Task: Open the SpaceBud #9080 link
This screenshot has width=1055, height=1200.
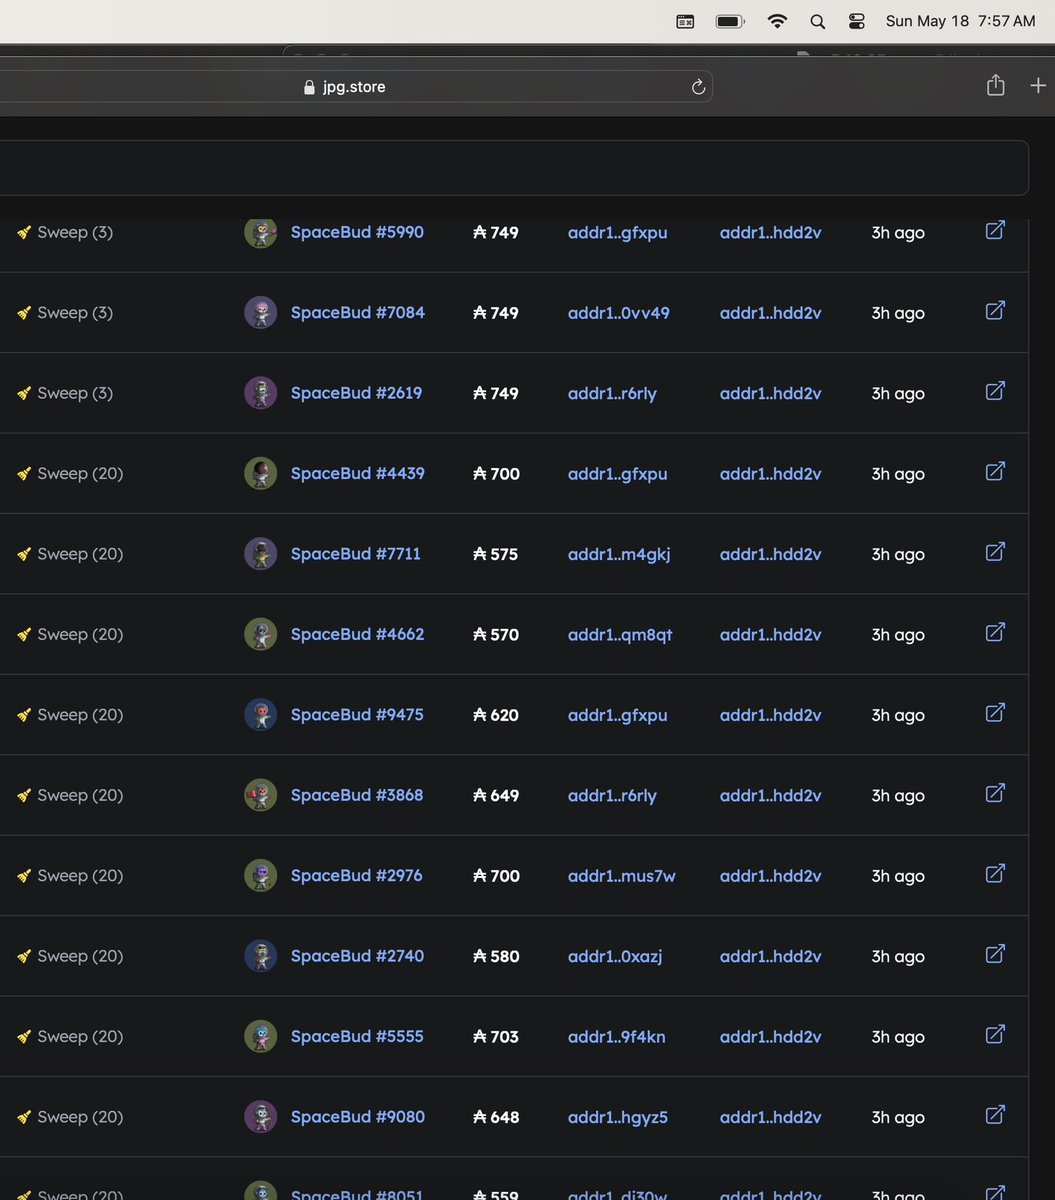Action: click(358, 1117)
